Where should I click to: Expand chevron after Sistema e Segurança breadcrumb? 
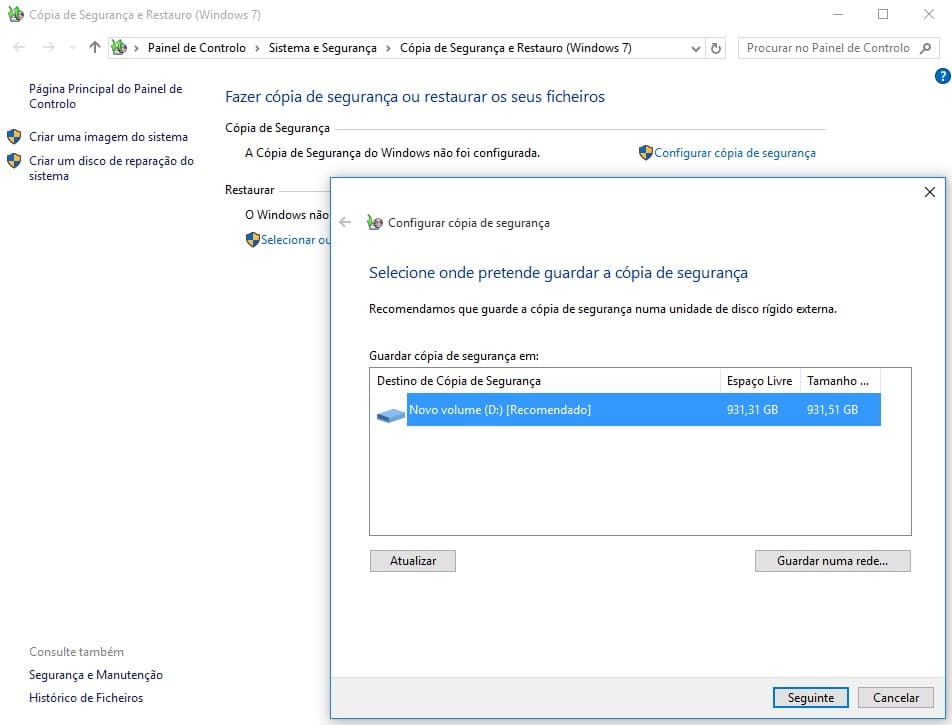[x=388, y=49]
